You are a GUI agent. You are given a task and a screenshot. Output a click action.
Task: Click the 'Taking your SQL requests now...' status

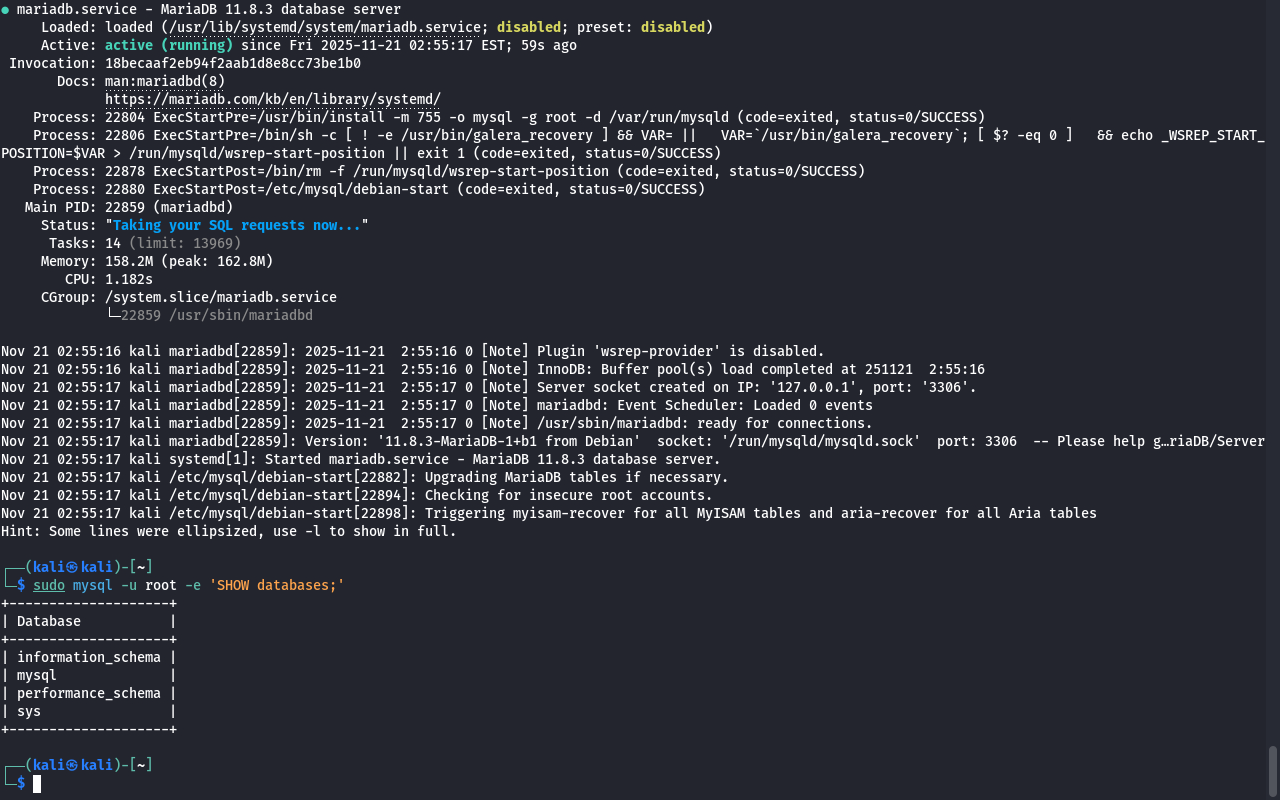pos(236,225)
